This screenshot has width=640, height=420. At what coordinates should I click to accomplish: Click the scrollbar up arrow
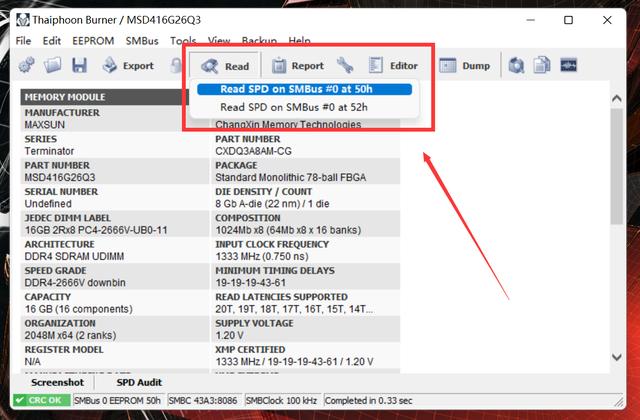coord(617,98)
